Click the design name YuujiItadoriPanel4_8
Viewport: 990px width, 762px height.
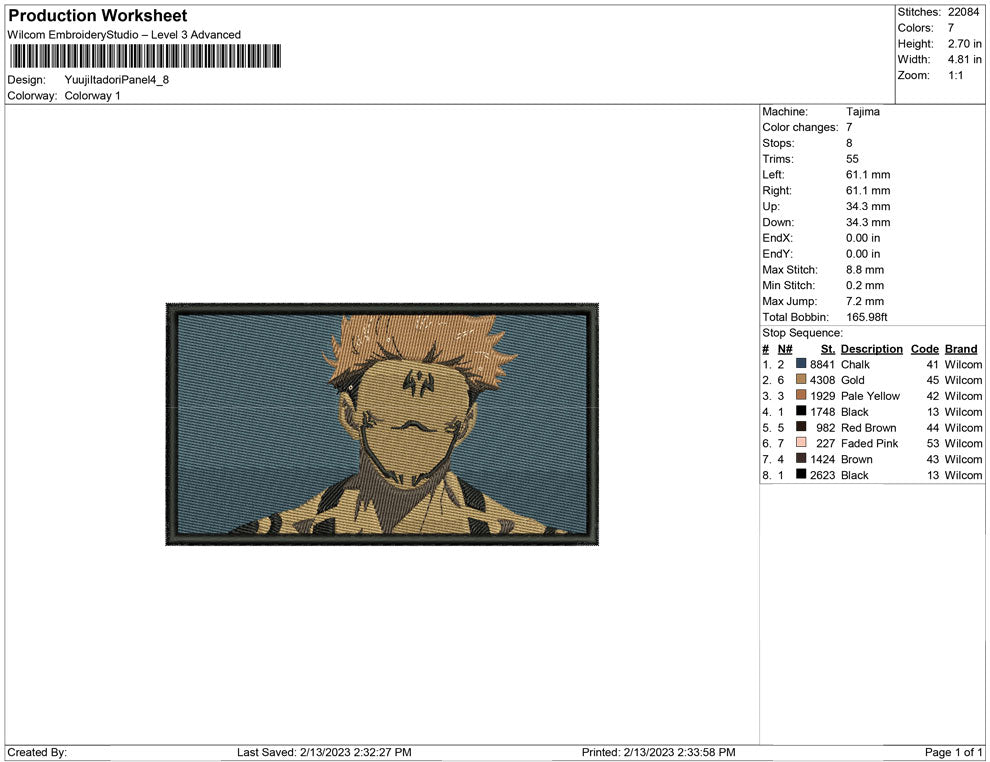117,80
